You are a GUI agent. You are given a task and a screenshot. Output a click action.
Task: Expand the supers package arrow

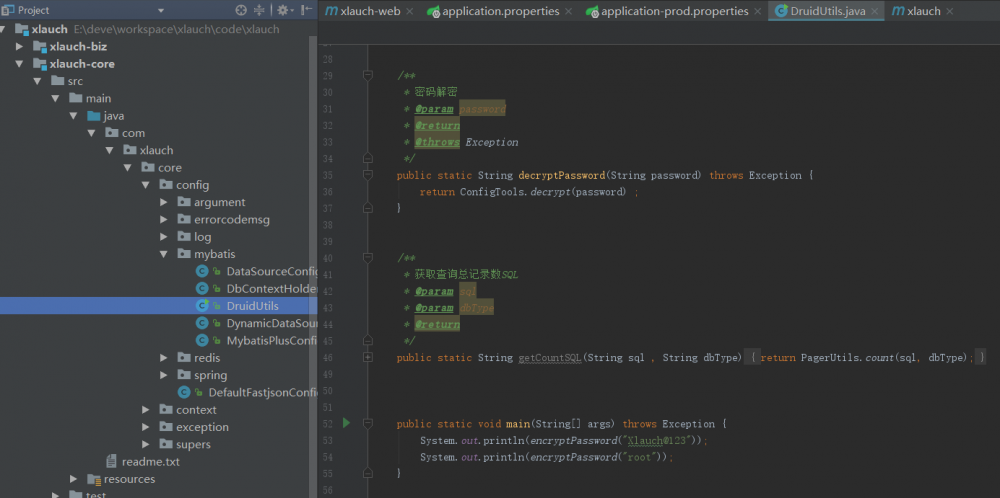pos(146,444)
